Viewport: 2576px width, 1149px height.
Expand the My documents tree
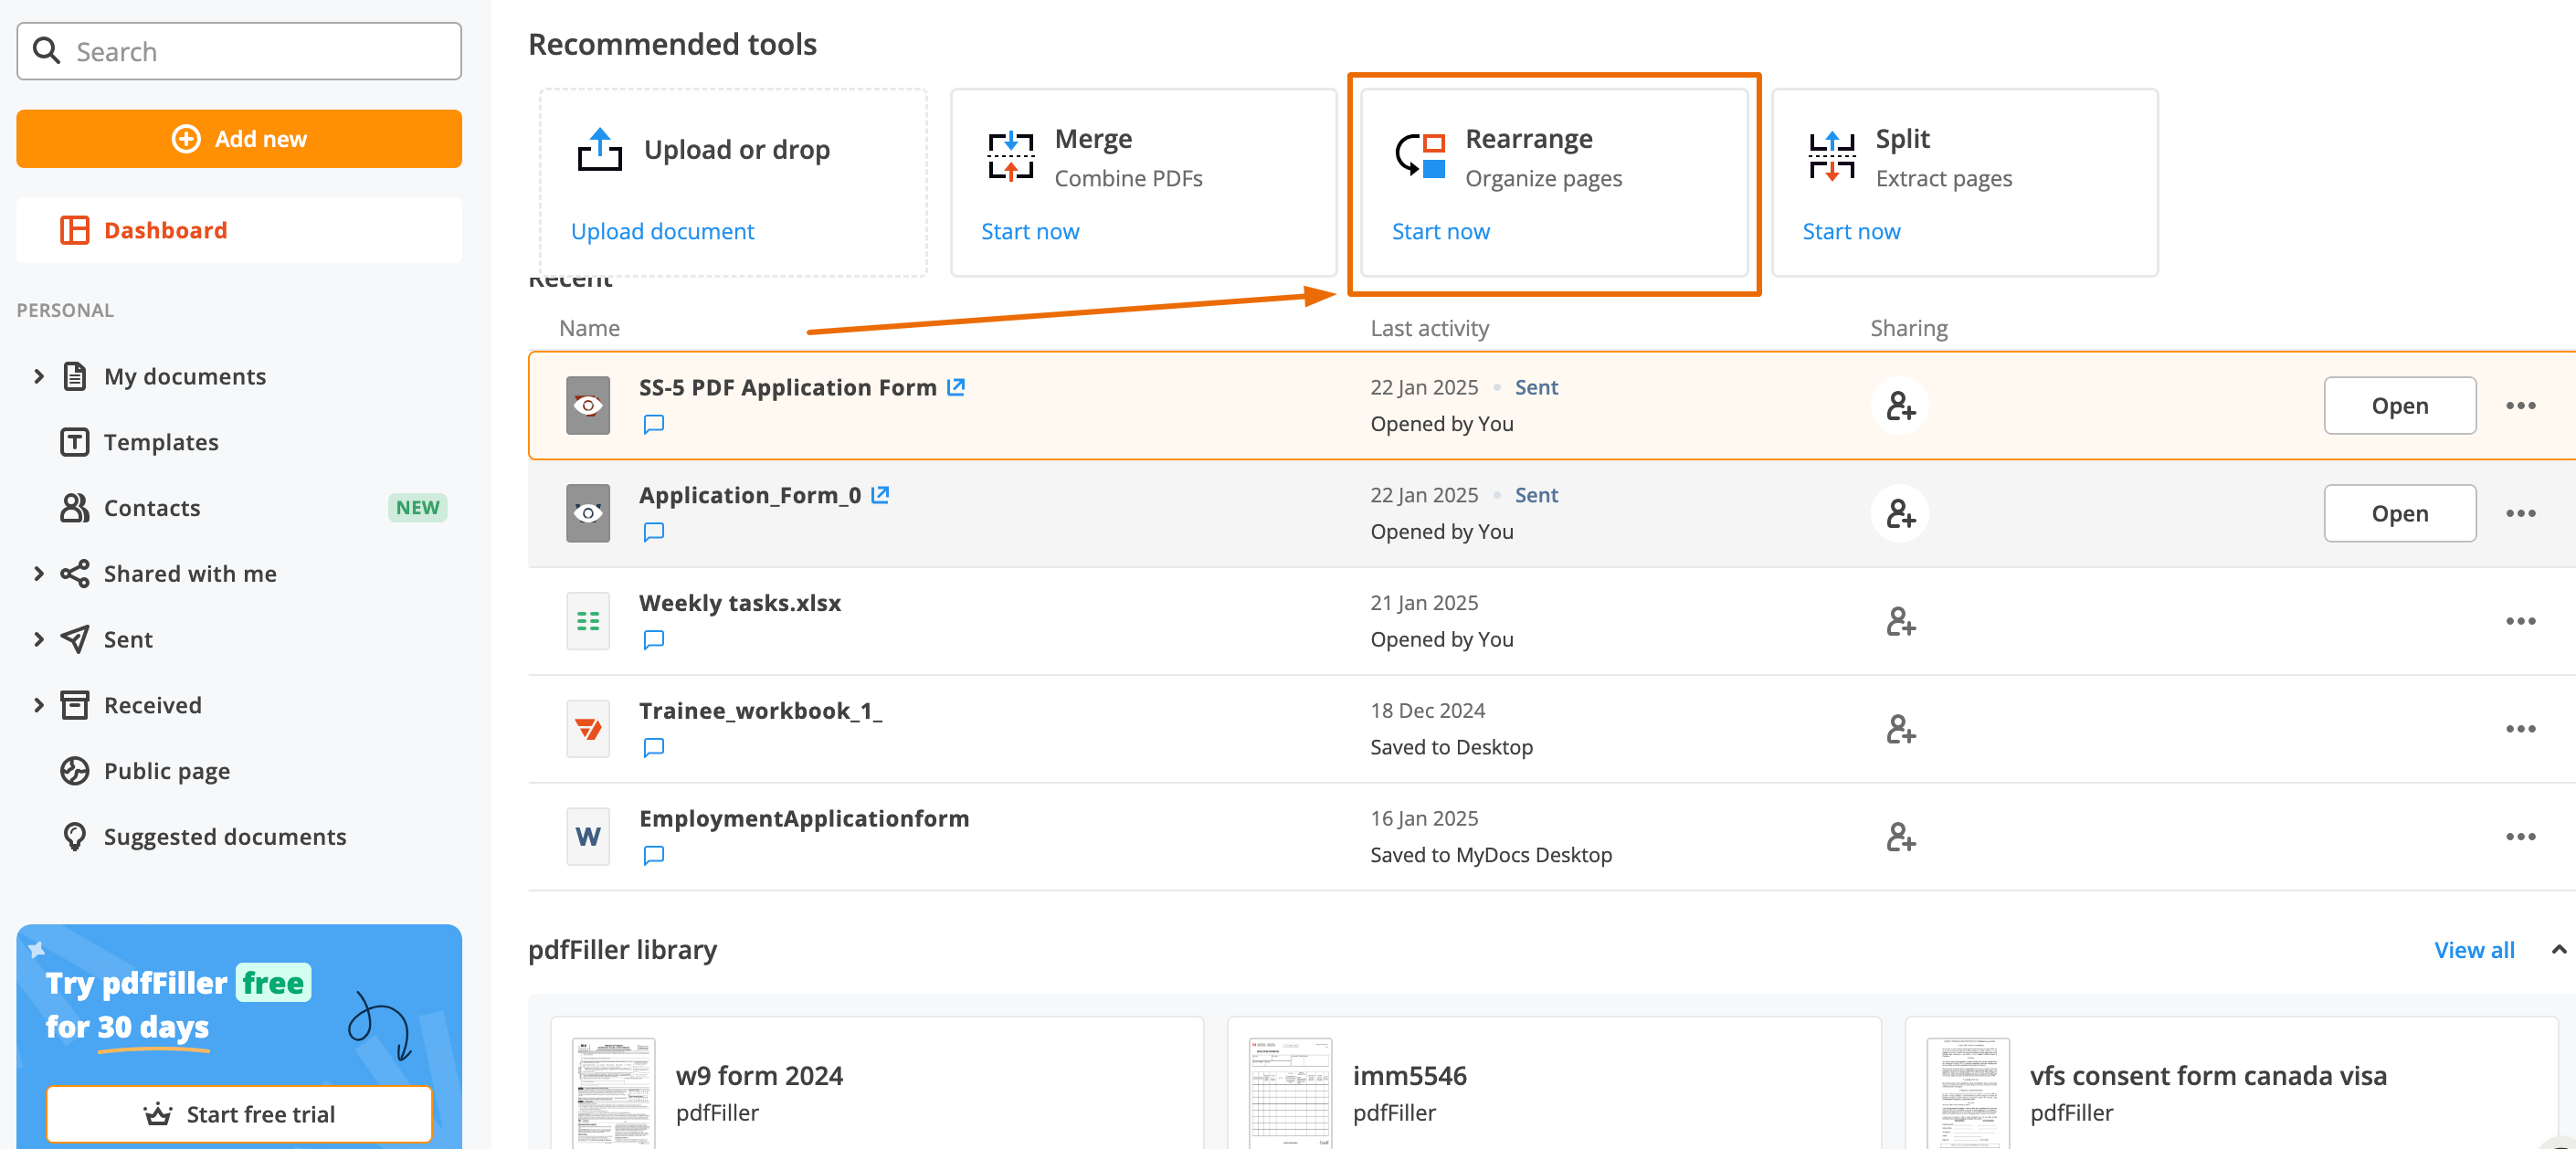39,376
